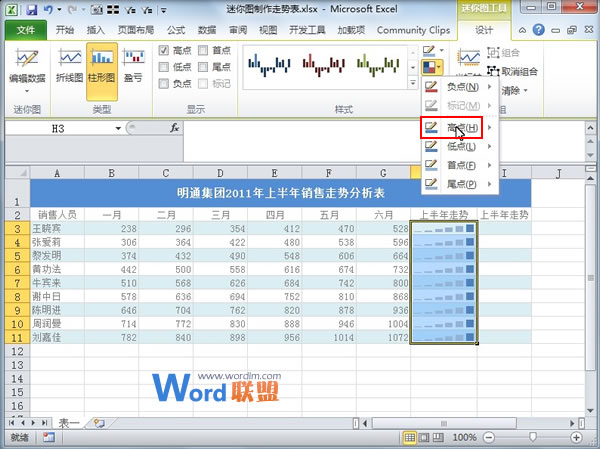Enable the 首点 first point checkbox

pyautogui.click(x=202, y=50)
